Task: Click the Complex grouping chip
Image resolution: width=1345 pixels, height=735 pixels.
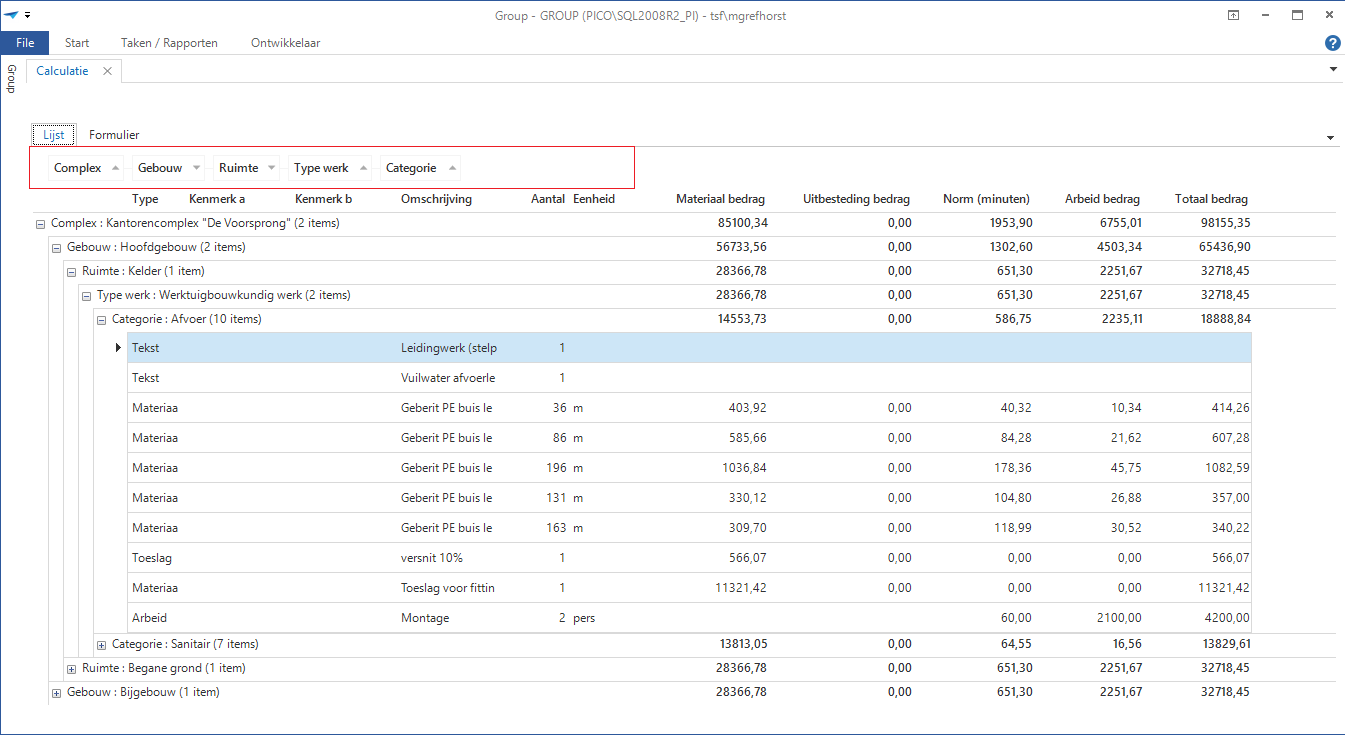Action: coord(78,168)
